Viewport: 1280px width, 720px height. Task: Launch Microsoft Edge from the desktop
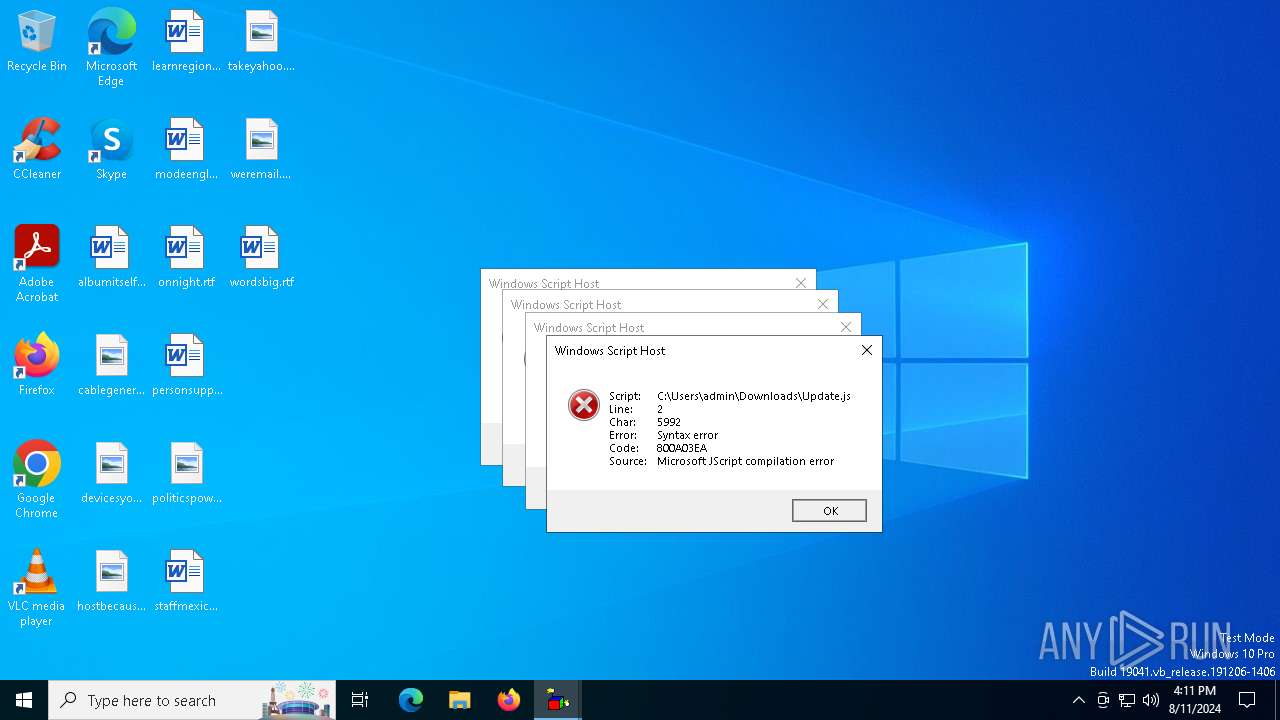111,47
